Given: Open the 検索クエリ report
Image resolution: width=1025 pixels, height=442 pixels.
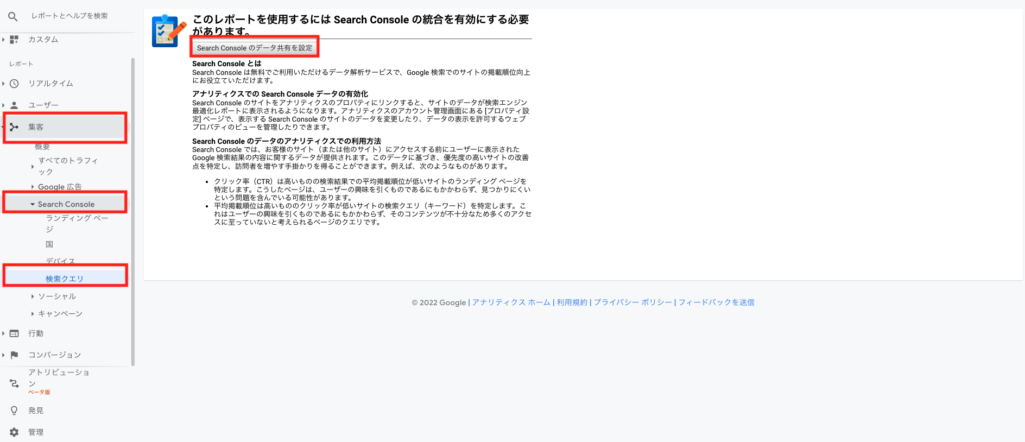Looking at the screenshot, I should [x=65, y=279].
